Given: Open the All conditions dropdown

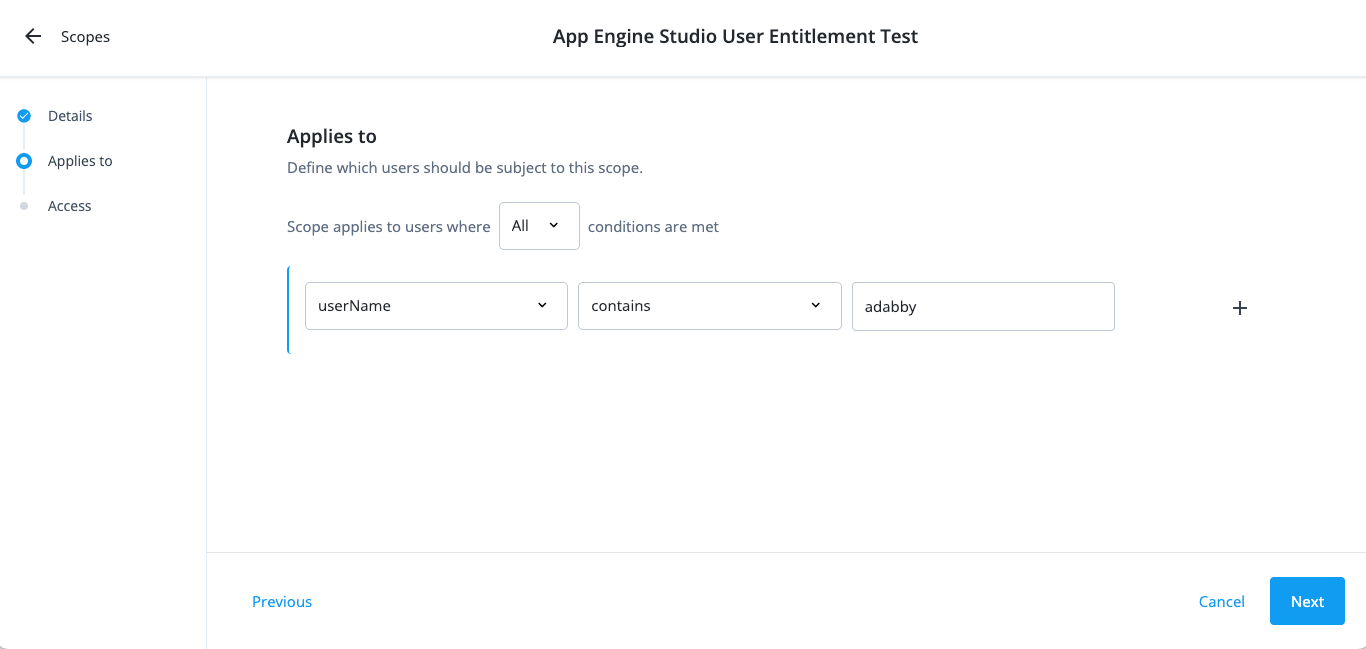Looking at the screenshot, I should coord(539,225).
